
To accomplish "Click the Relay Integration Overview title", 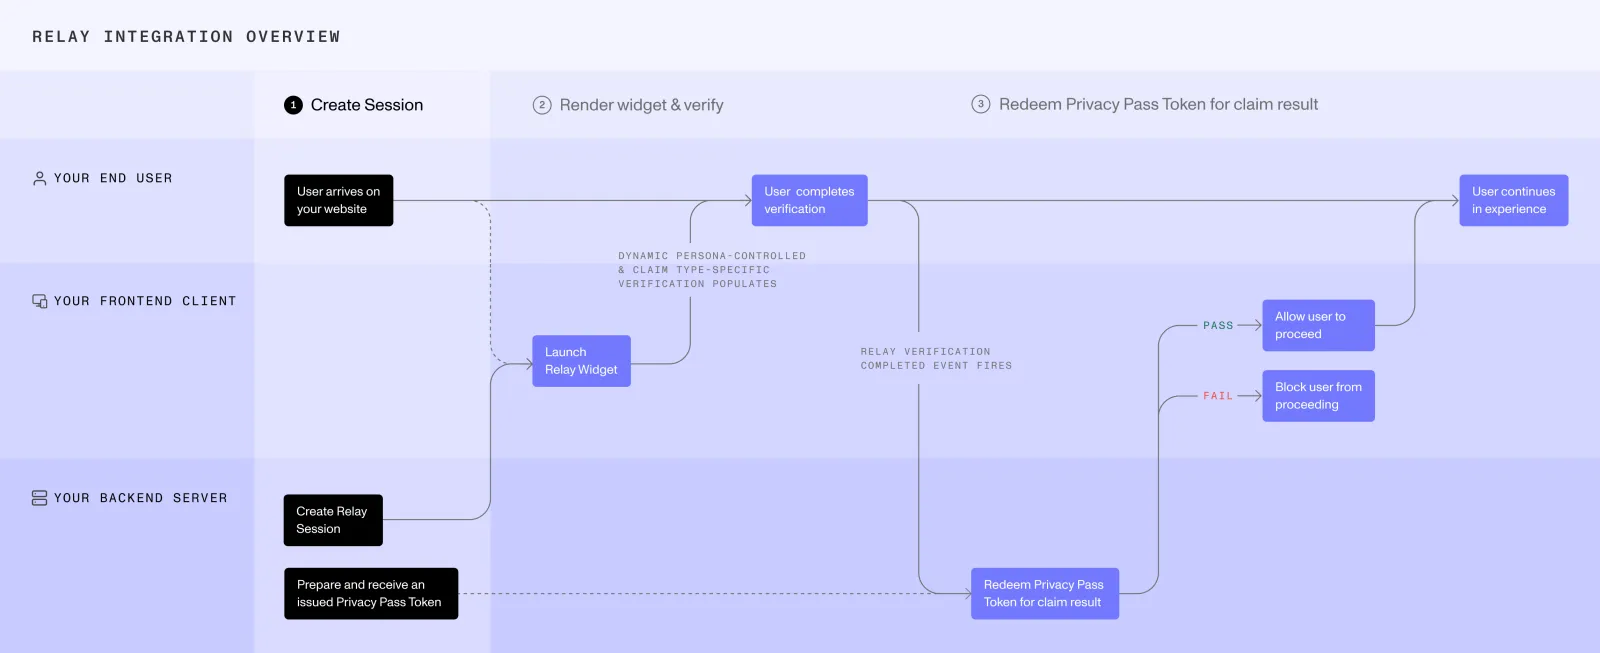I will point(186,37).
